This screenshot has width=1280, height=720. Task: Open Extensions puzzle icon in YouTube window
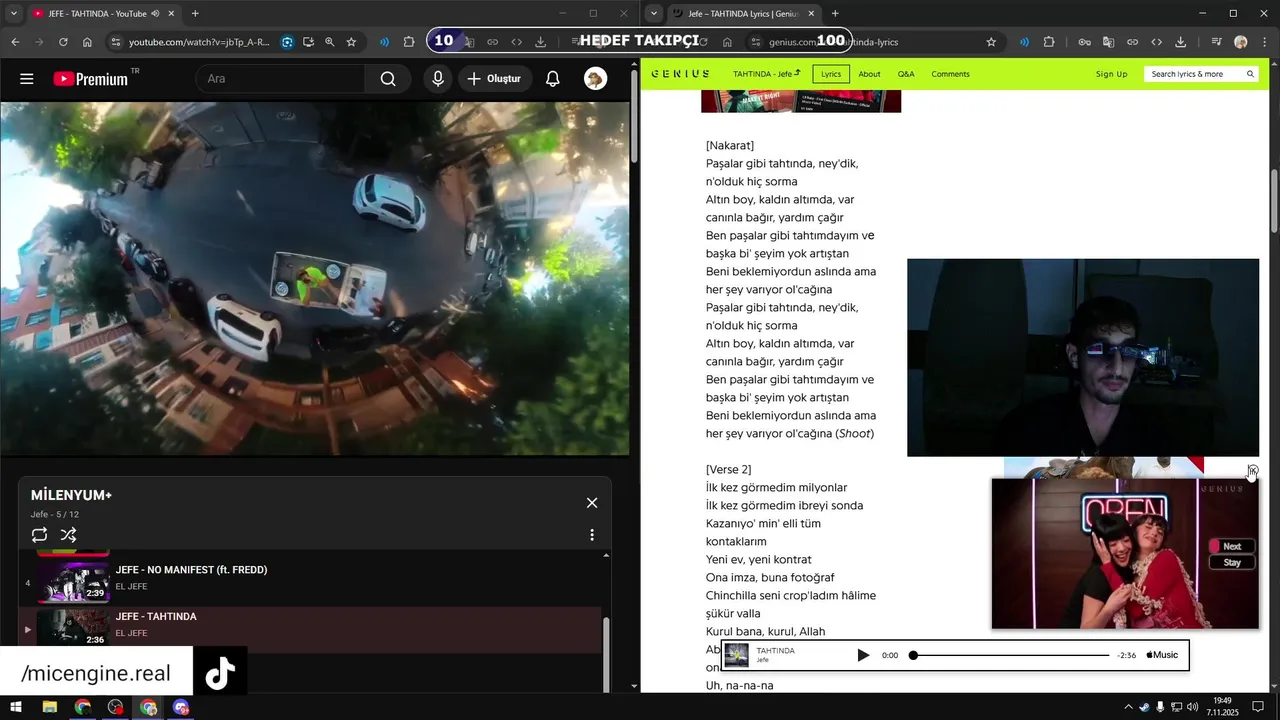409,42
